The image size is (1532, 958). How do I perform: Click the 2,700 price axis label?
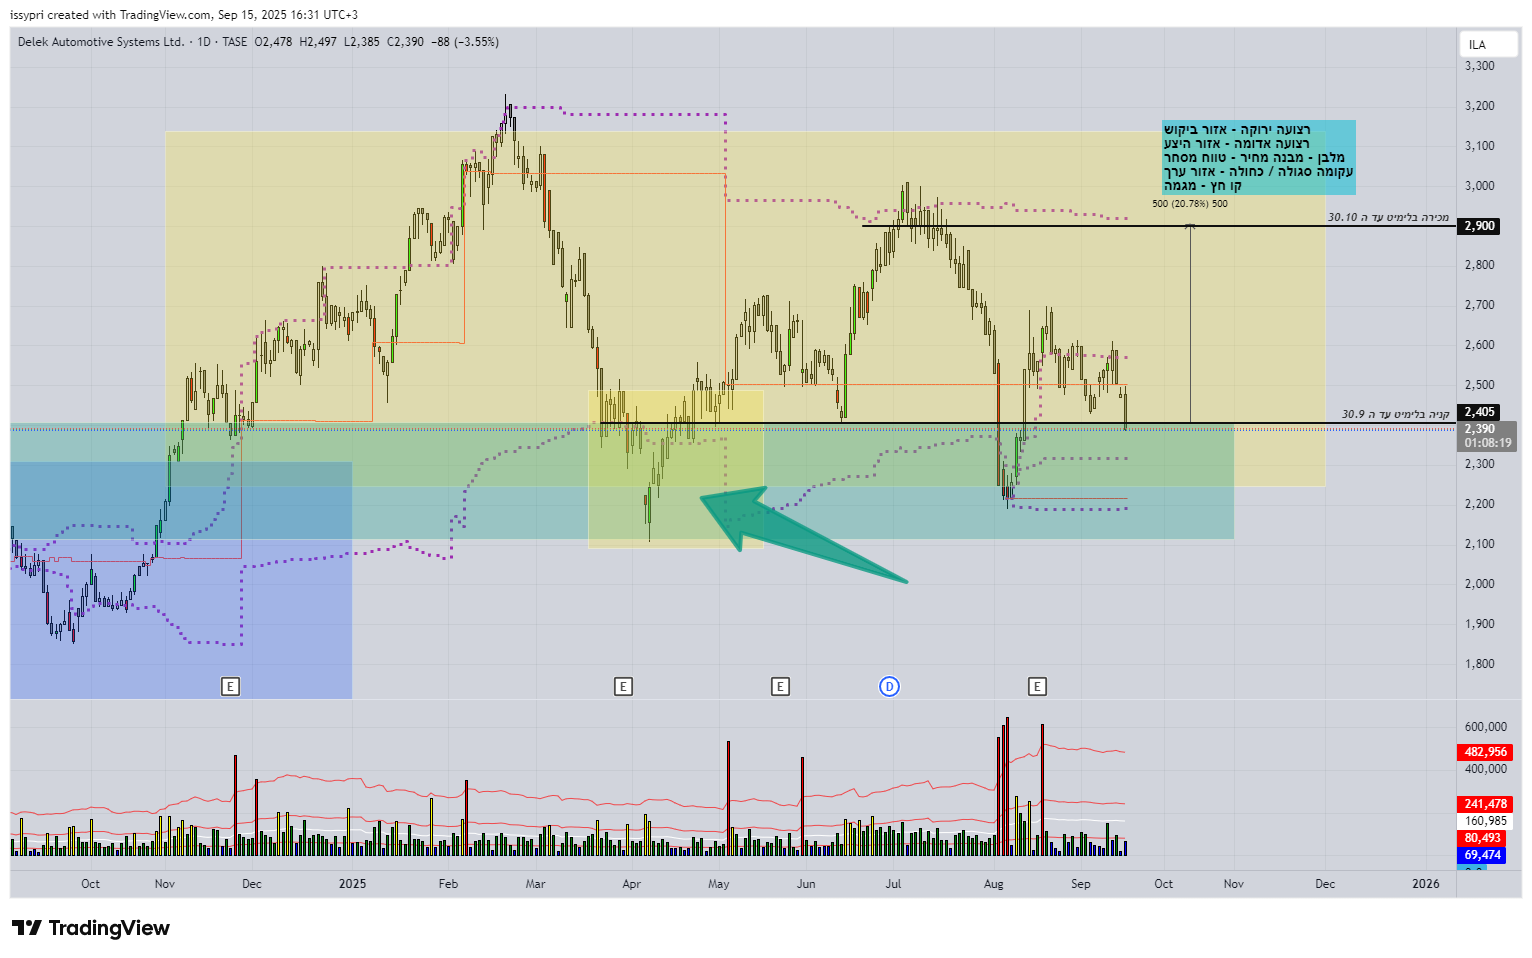[1480, 305]
